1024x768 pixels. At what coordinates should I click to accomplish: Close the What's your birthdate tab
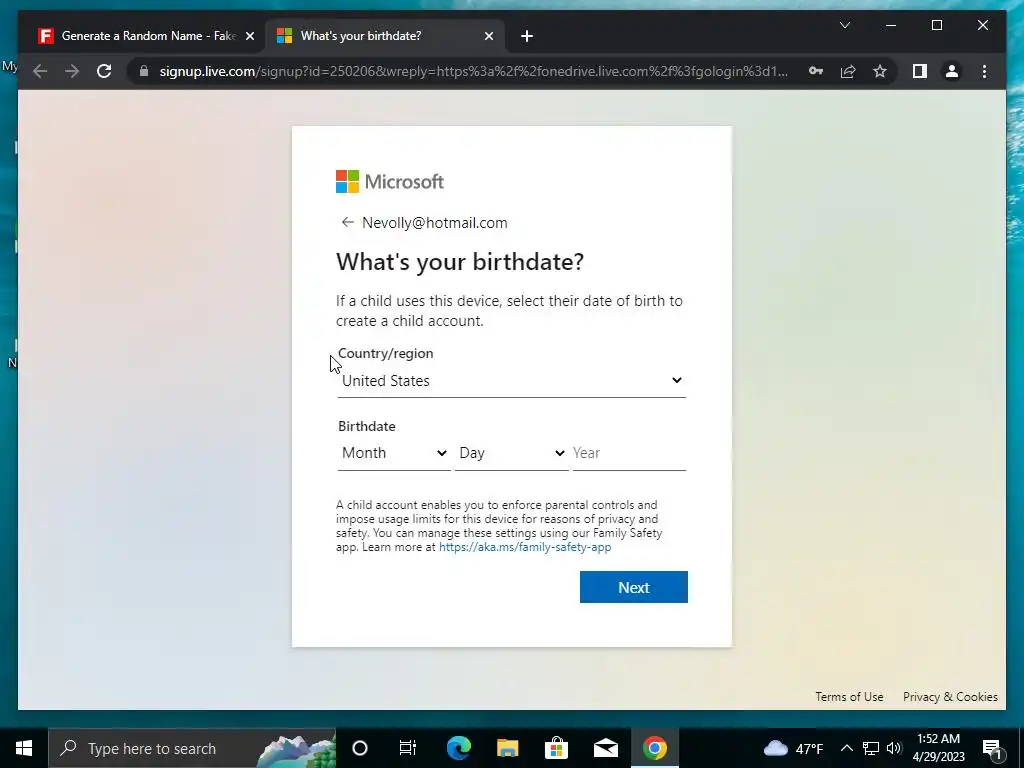pyautogui.click(x=488, y=36)
